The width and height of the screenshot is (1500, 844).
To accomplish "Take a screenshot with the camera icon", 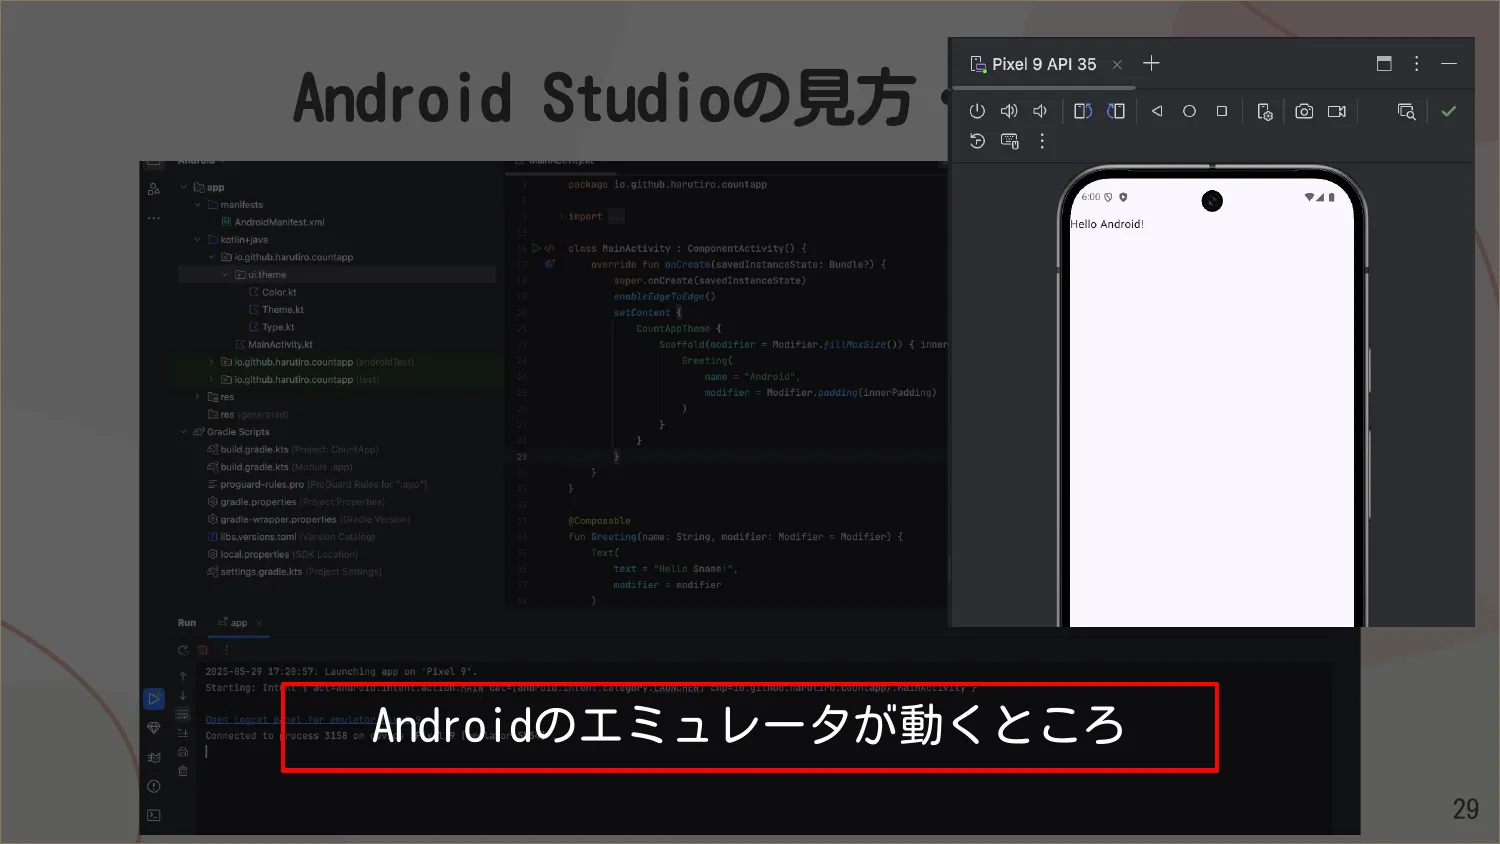I will (1304, 110).
